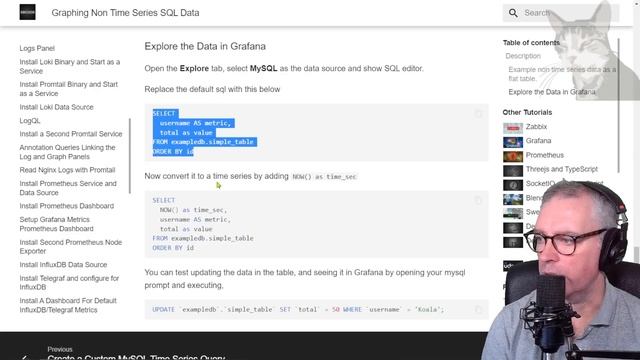
Task: Open Install Loki Binary and Start page
Action: click(x=70, y=66)
